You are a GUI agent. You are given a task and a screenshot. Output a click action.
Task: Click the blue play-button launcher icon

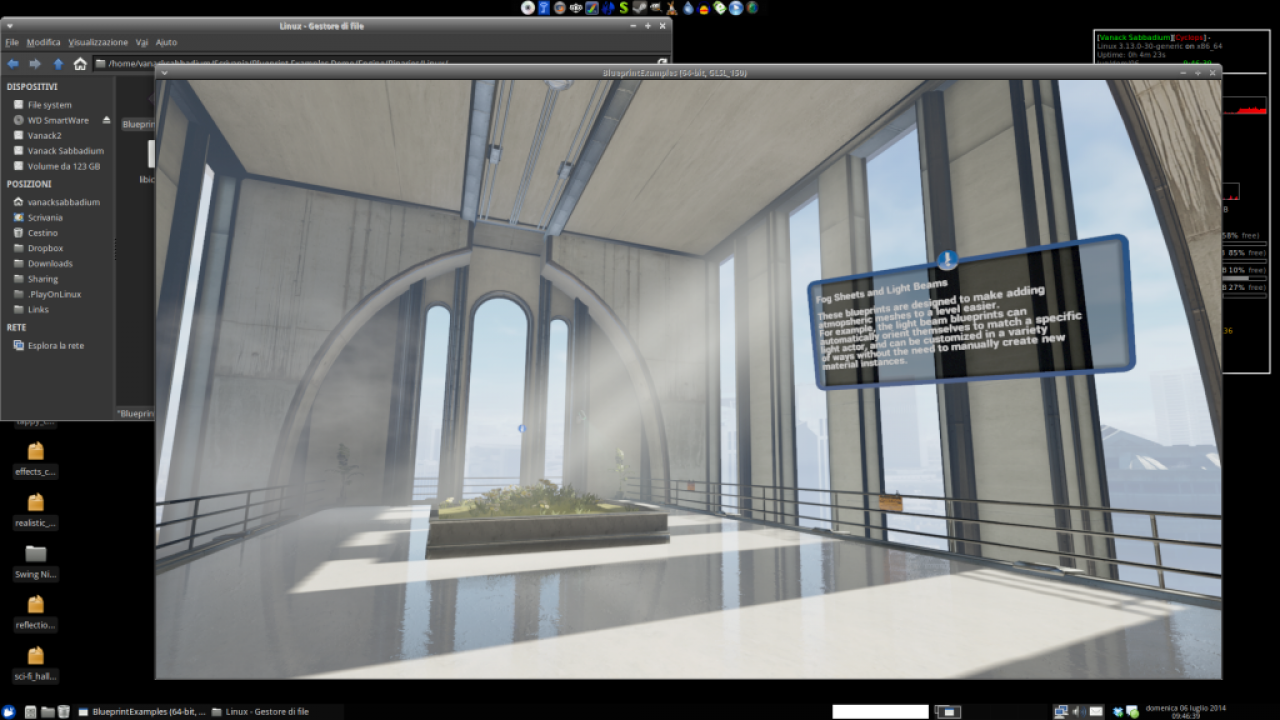click(736, 8)
